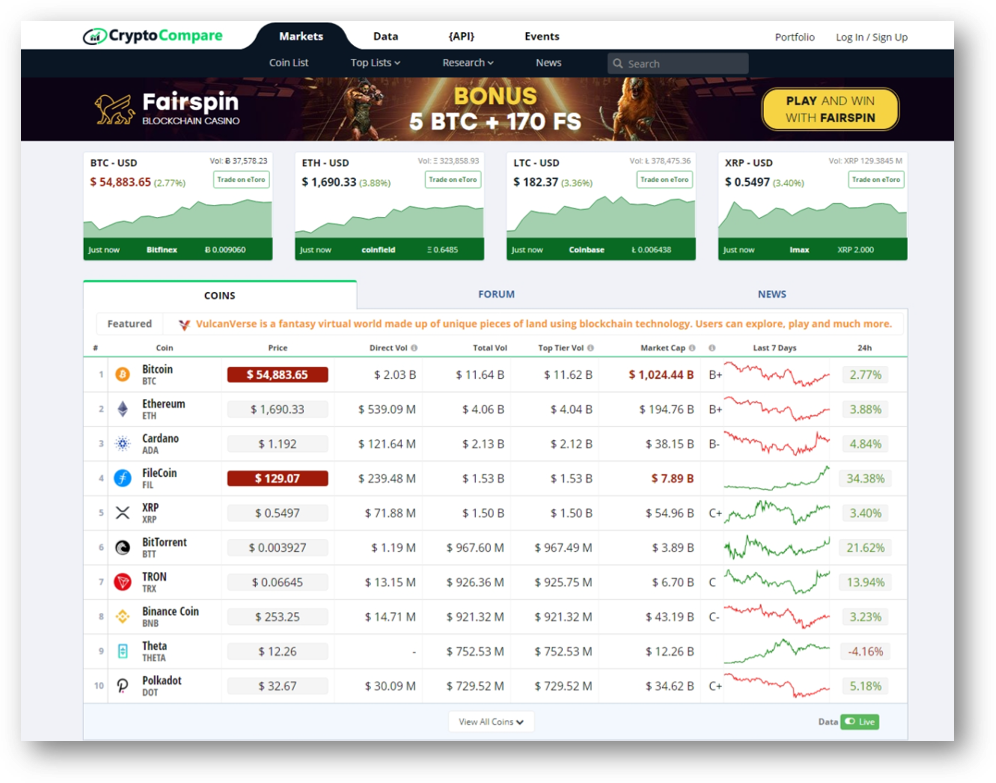996x783 pixels.
Task: Click the Ethereum coin name
Action: click(x=164, y=404)
